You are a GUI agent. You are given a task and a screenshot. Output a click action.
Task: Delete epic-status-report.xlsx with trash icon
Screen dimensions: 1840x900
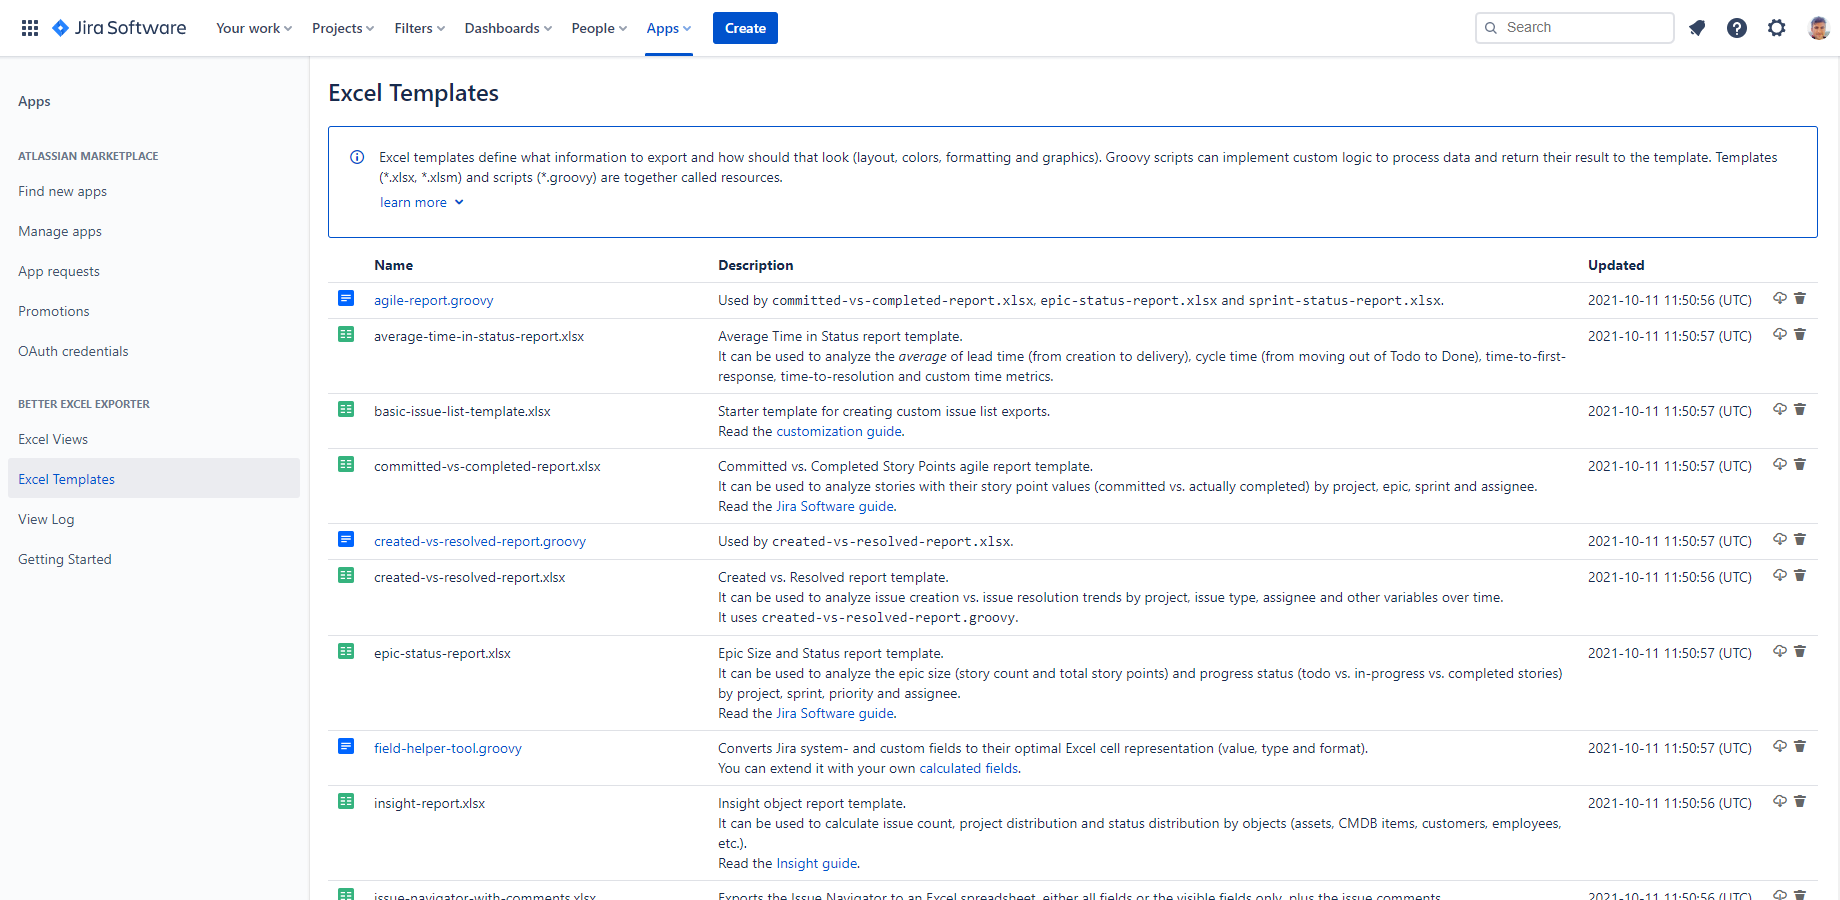1800,651
